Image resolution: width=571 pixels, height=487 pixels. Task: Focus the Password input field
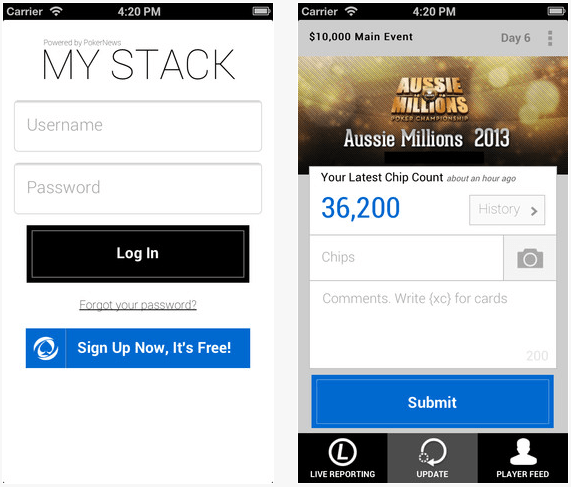138,189
